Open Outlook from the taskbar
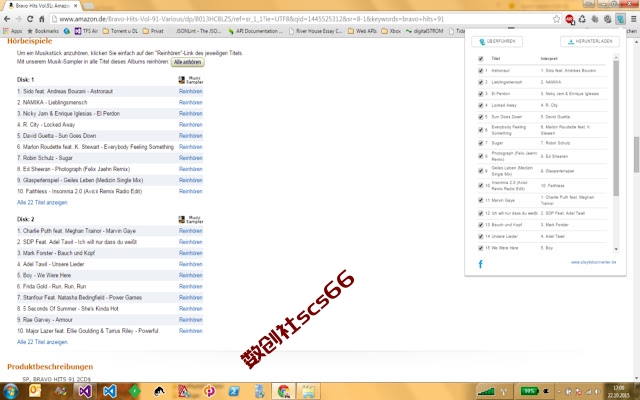This screenshot has height=400, width=640. (x=35, y=391)
